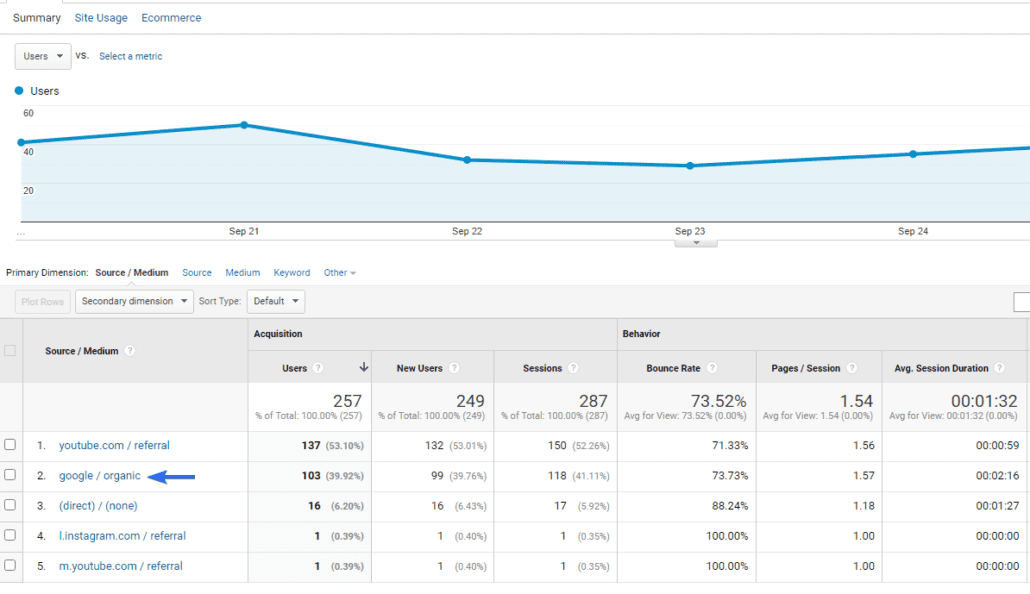
Task: Click the Users chart legend dot
Action: pyautogui.click(x=19, y=91)
